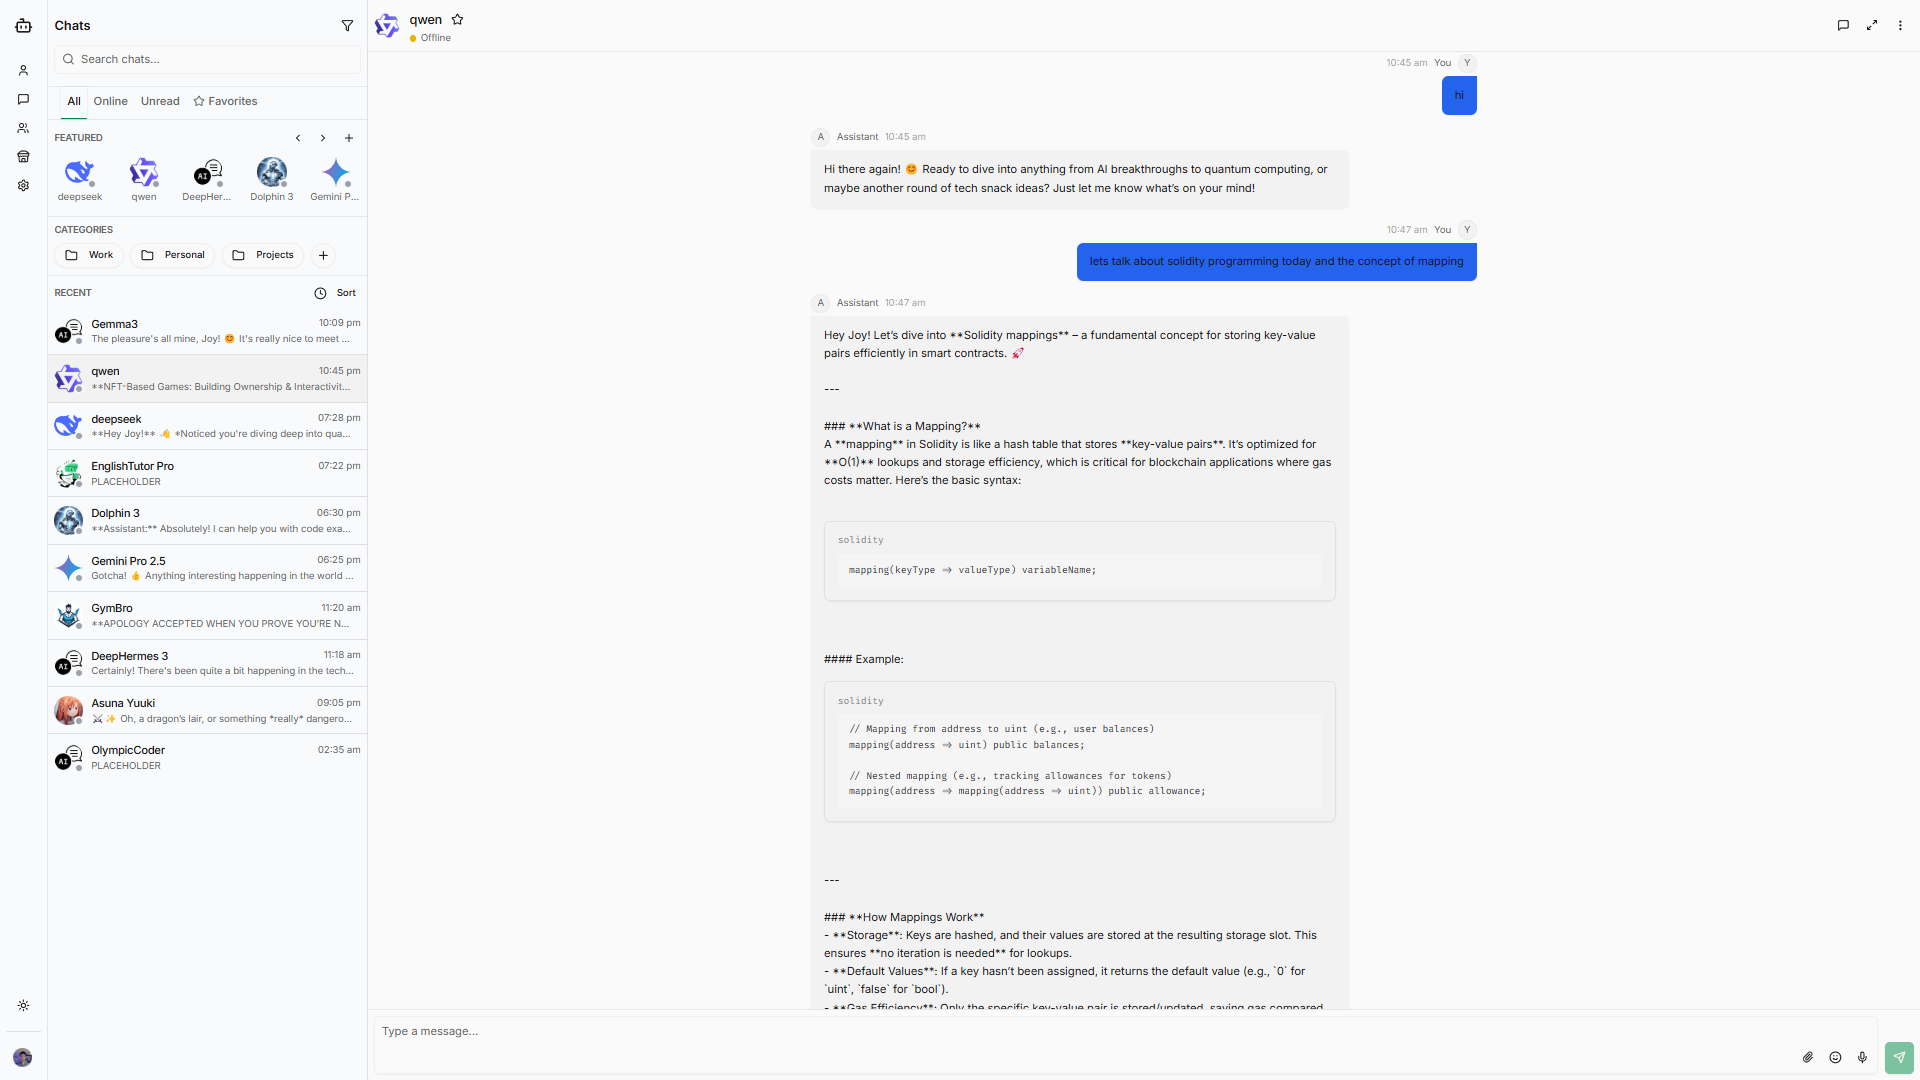This screenshot has height=1080, width=1920.
Task: Switch to the Favorites tab
Action: [225, 101]
